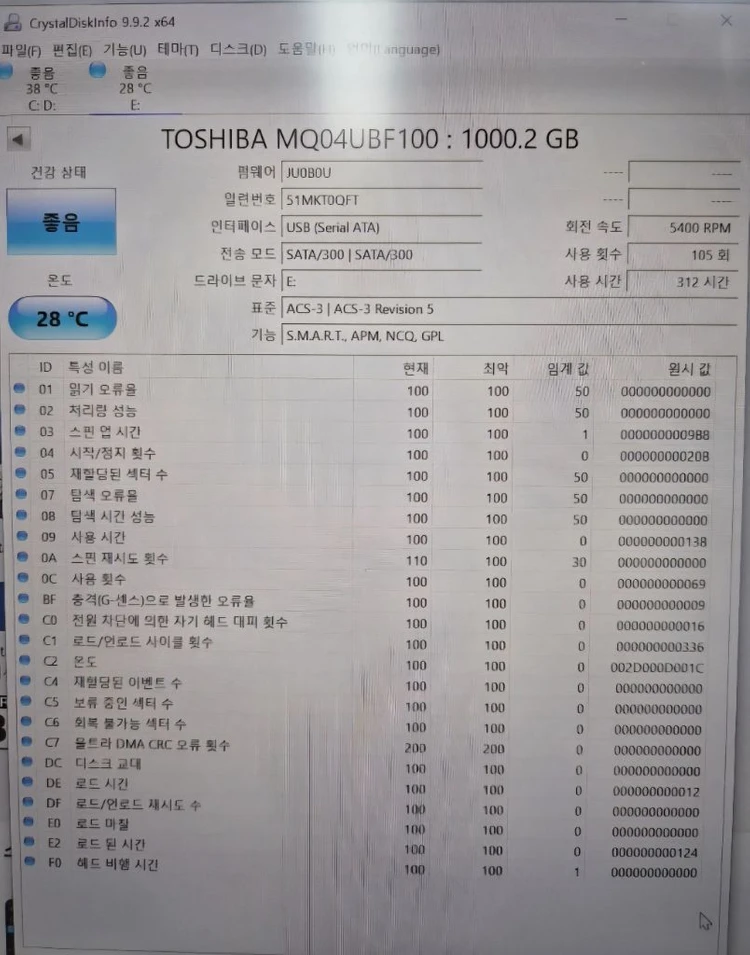The width and height of the screenshot is (750, 955).
Task: Click status dot of row BF 충격(G-센스)
Action: pos(23,598)
